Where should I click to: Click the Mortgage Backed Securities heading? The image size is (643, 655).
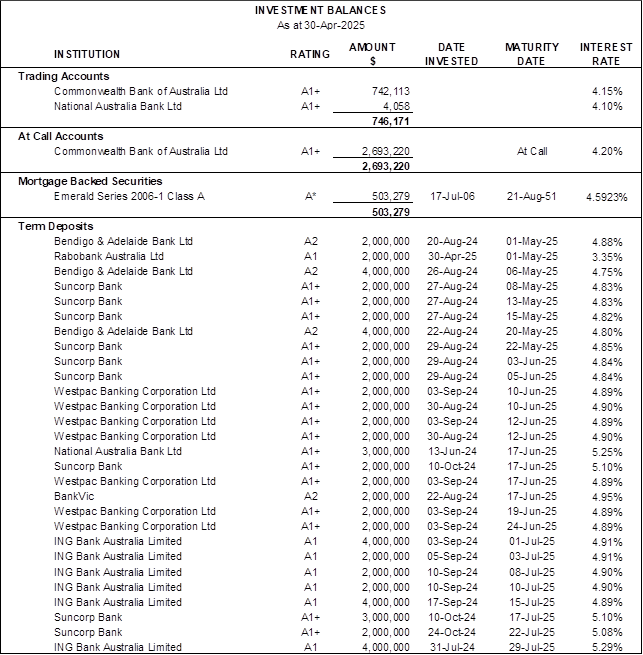click(90, 181)
